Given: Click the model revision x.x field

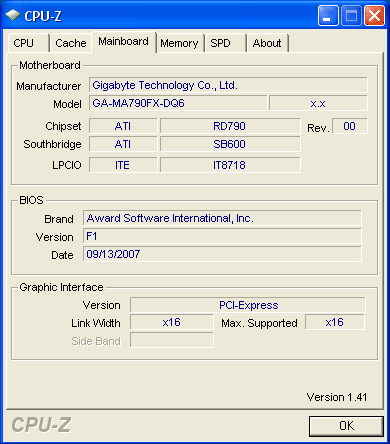Looking at the screenshot, I should click(318, 103).
